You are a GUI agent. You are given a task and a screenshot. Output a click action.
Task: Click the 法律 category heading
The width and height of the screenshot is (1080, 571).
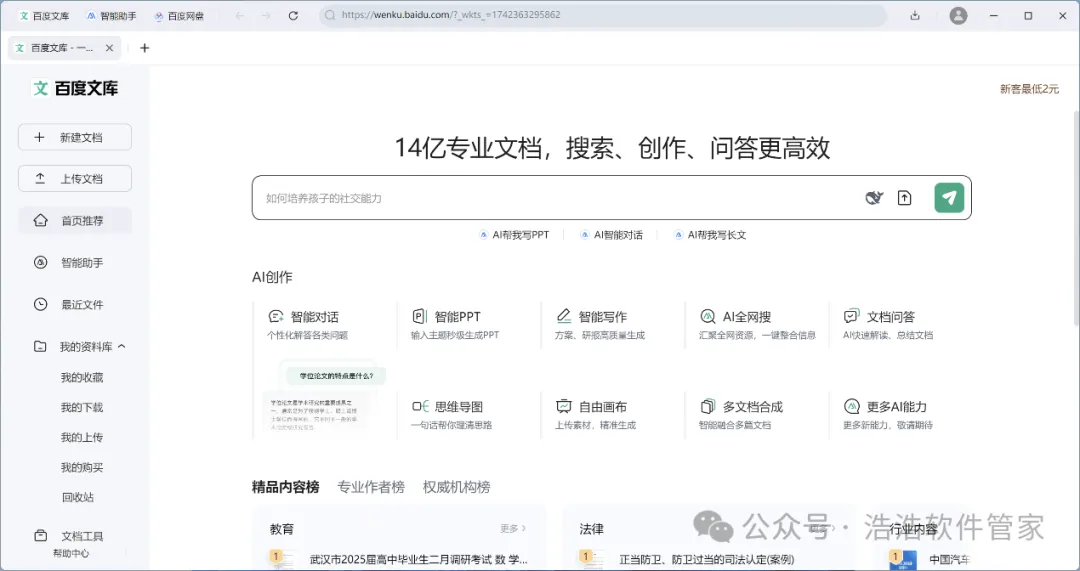click(x=592, y=529)
